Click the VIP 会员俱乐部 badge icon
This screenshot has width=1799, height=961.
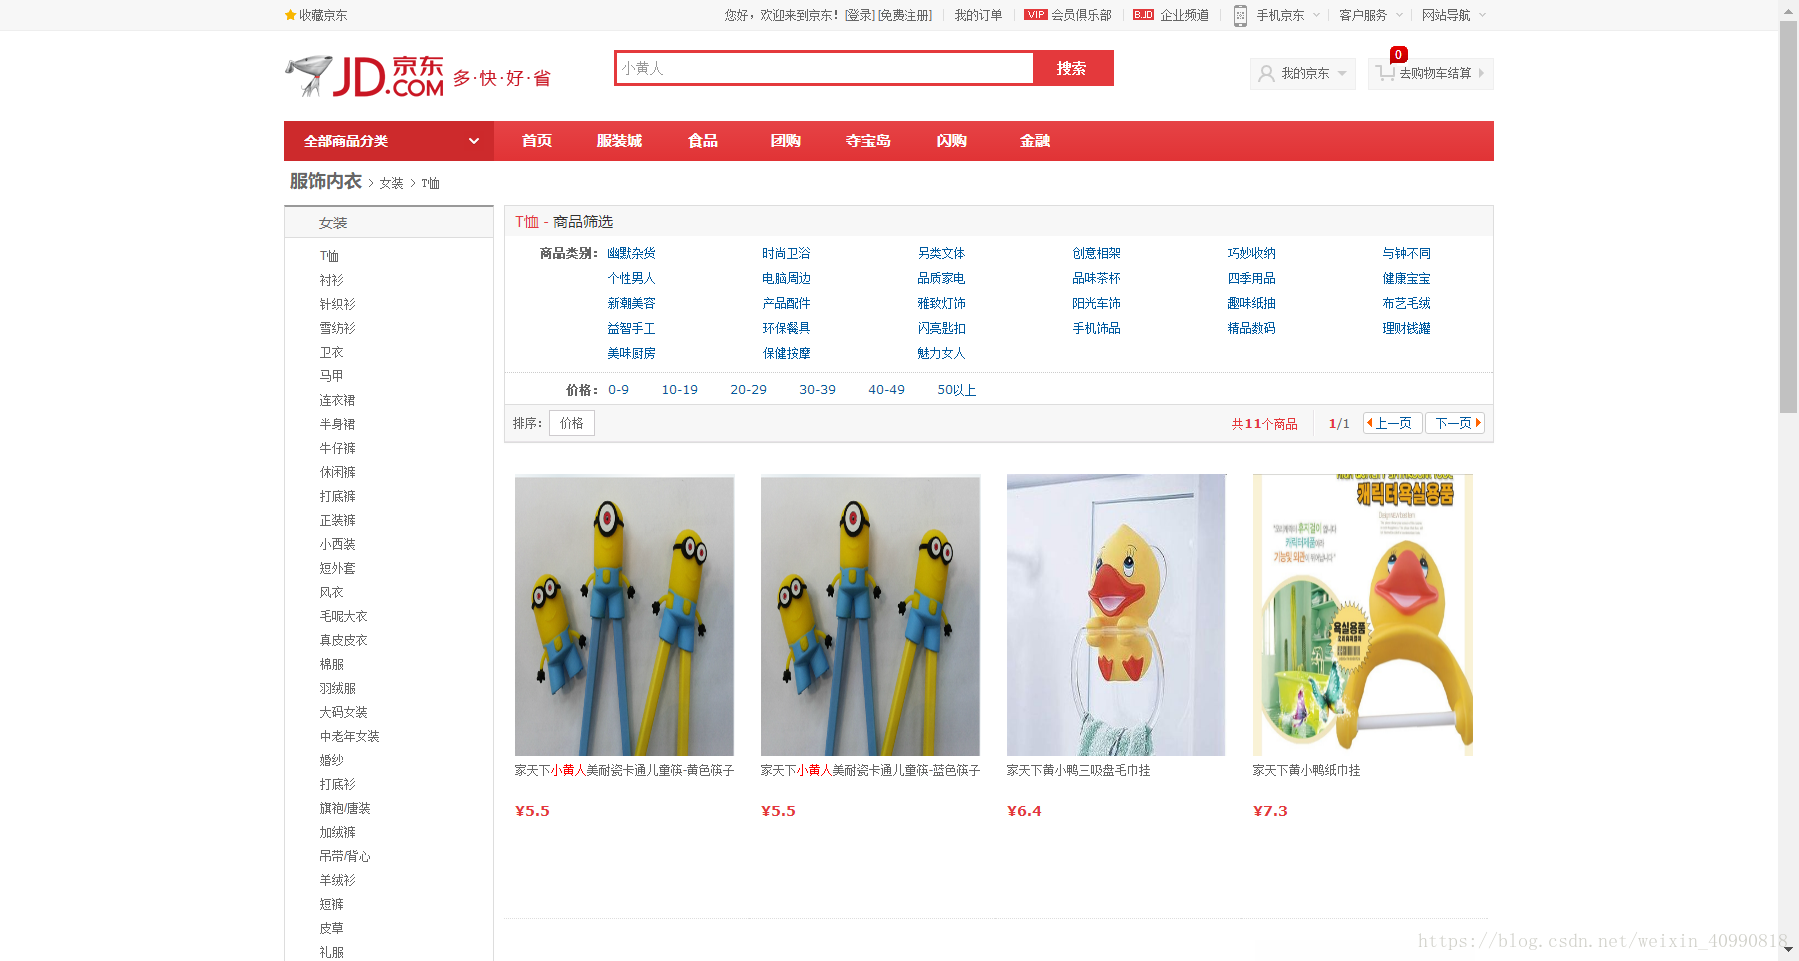tap(1035, 15)
